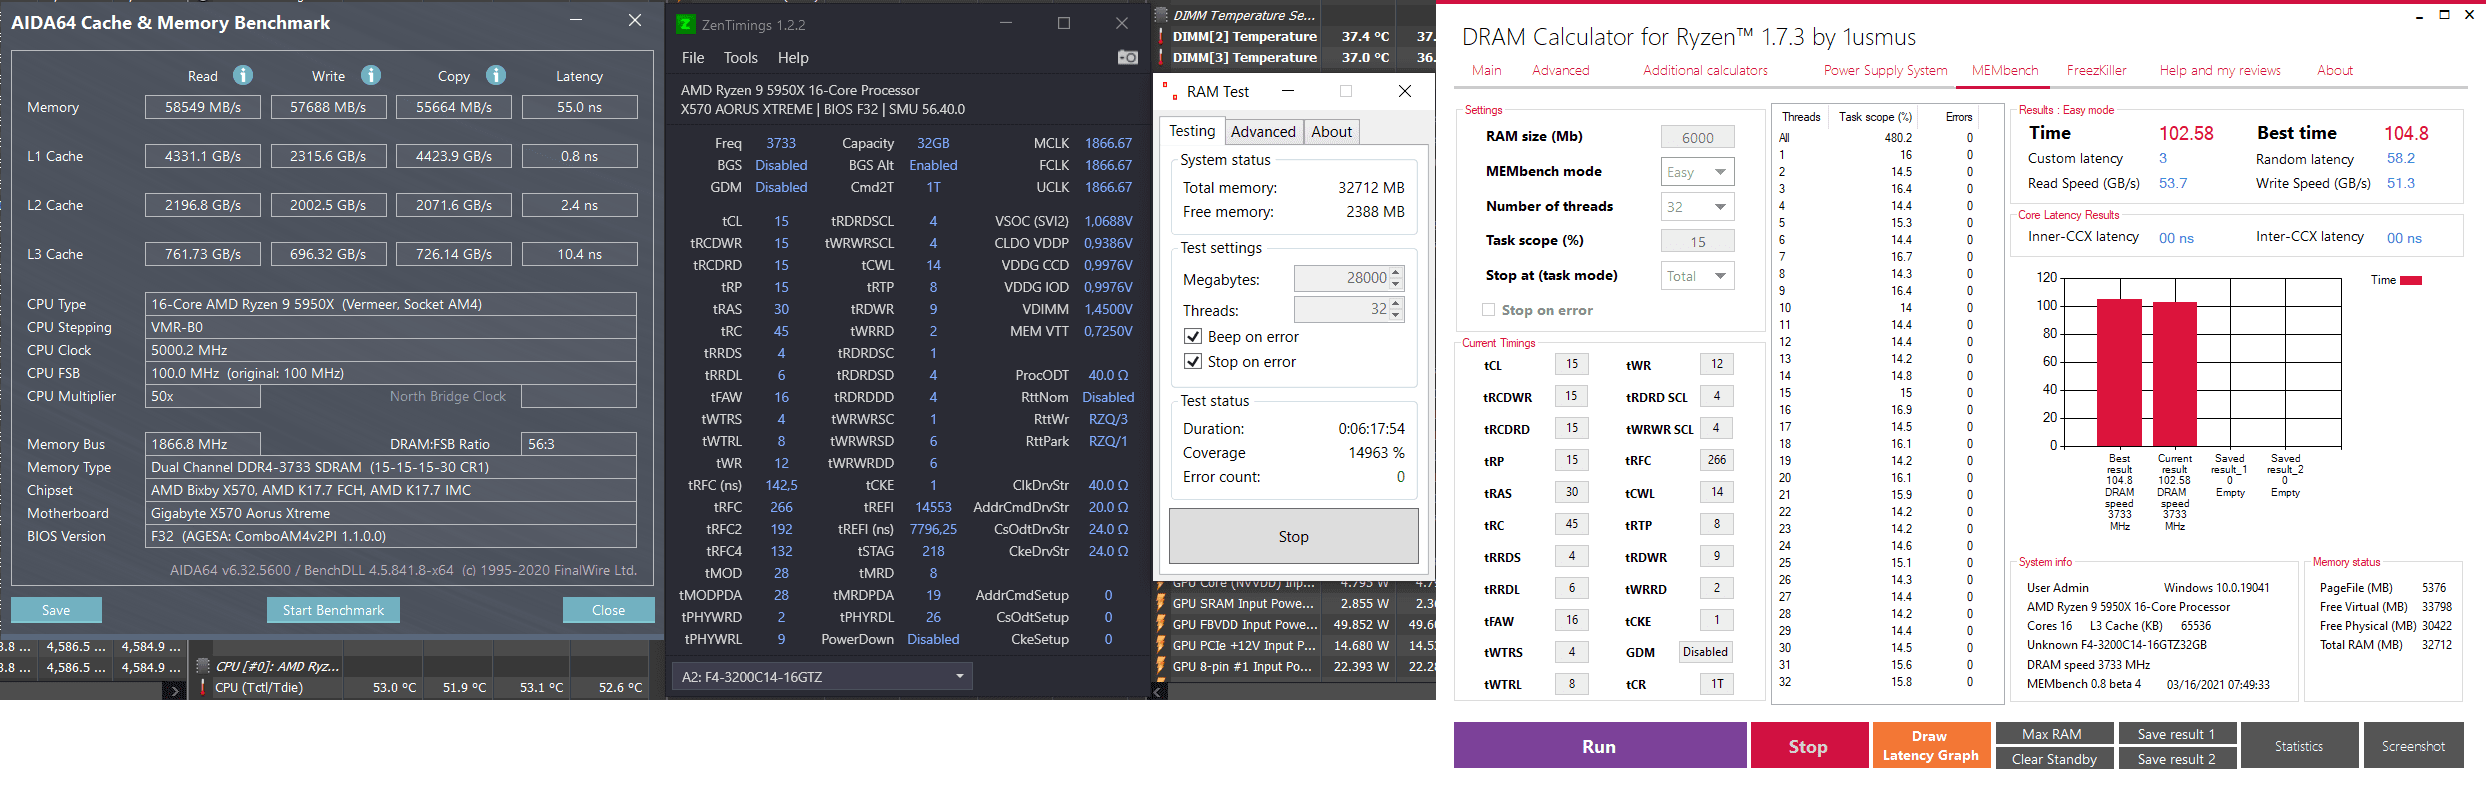The width and height of the screenshot is (2486, 791).
Task: Increase Megabytes with the up stepper
Action: 1396,272
